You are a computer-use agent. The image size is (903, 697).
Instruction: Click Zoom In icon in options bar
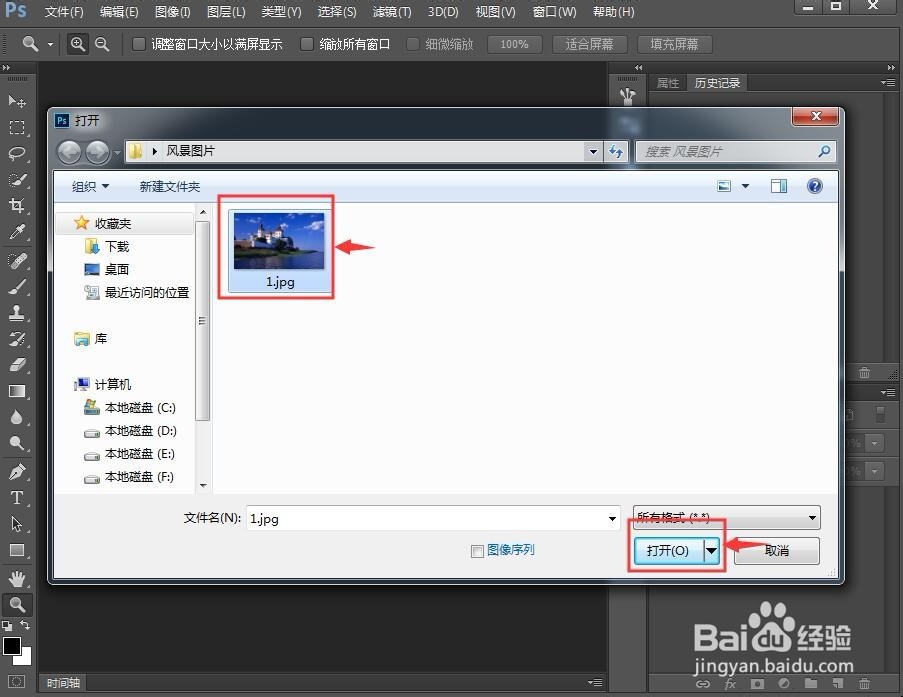[x=78, y=44]
